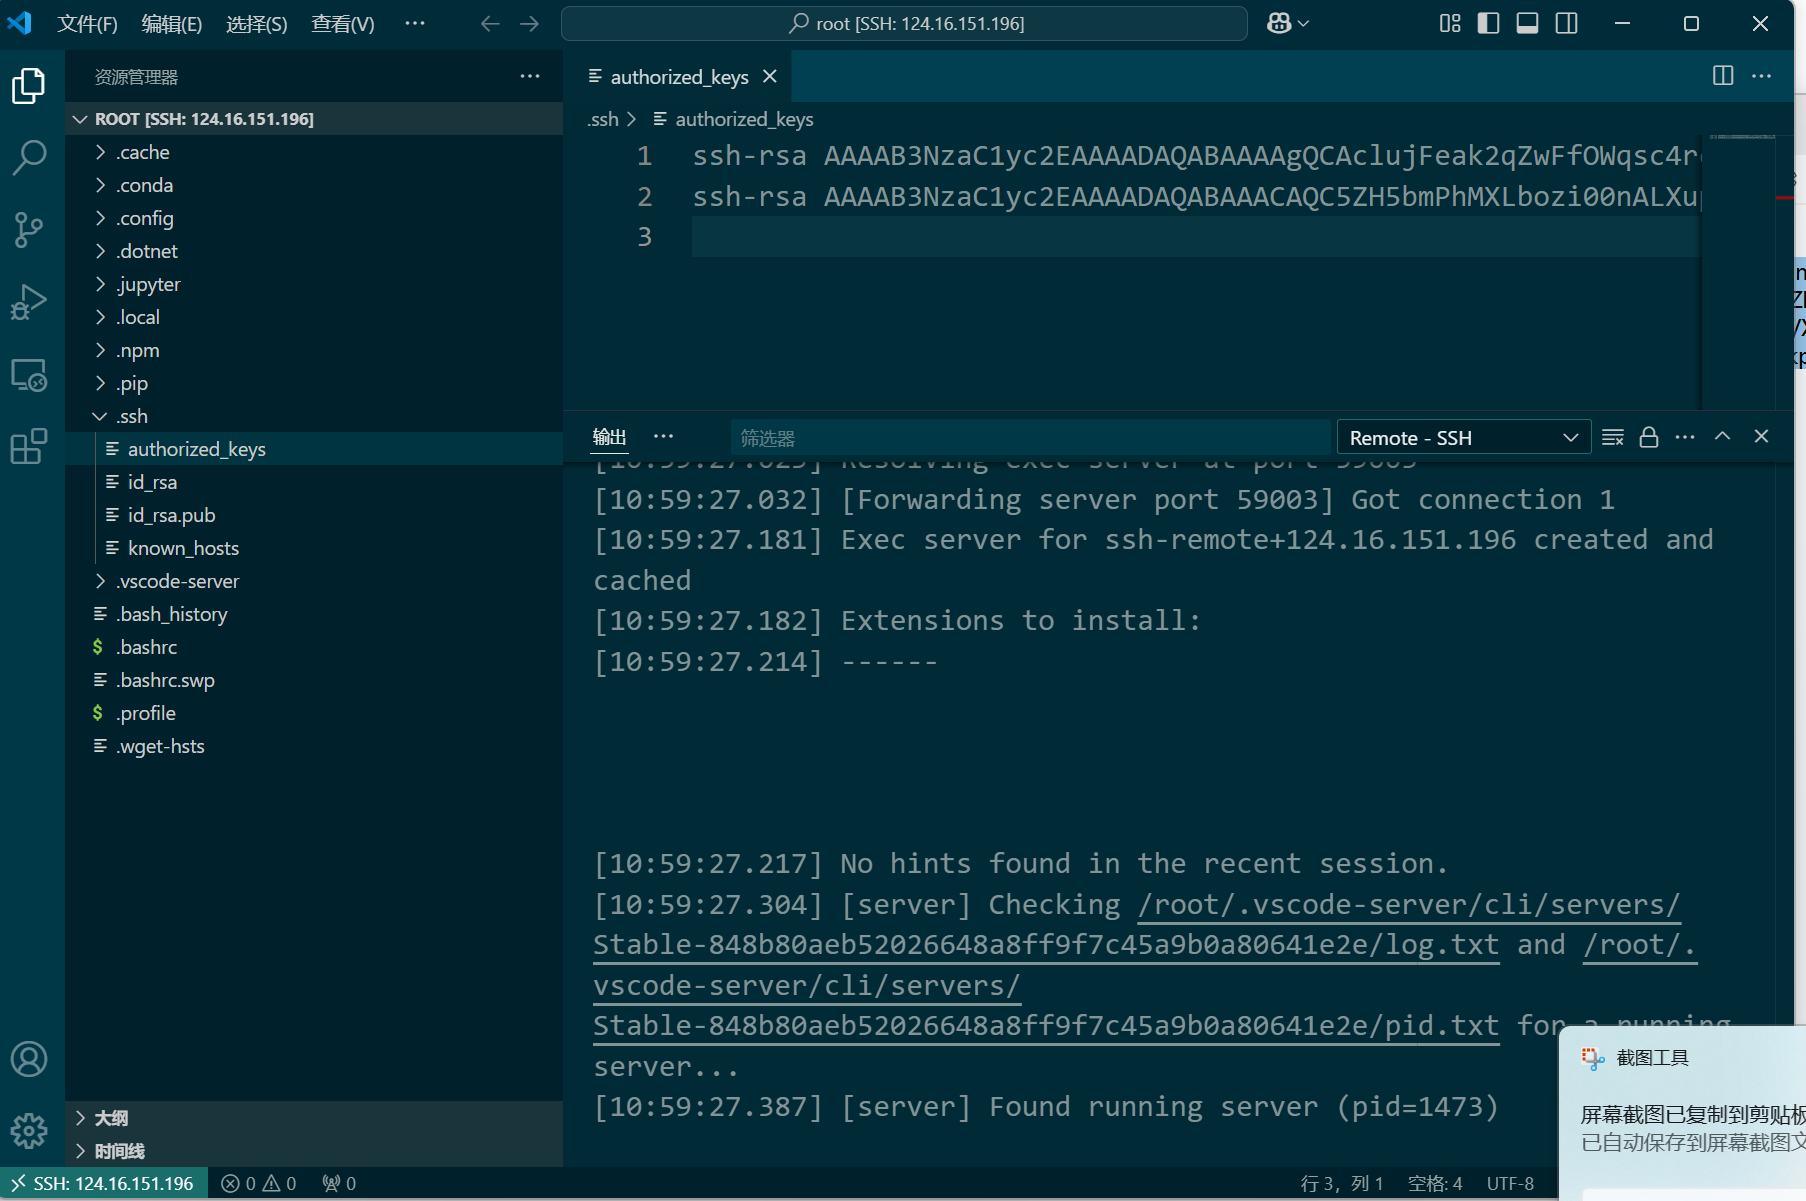This screenshot has width=1806, height=1201.
Task: Click the VS Code logo icon
Action: click(x=20, y=23)
